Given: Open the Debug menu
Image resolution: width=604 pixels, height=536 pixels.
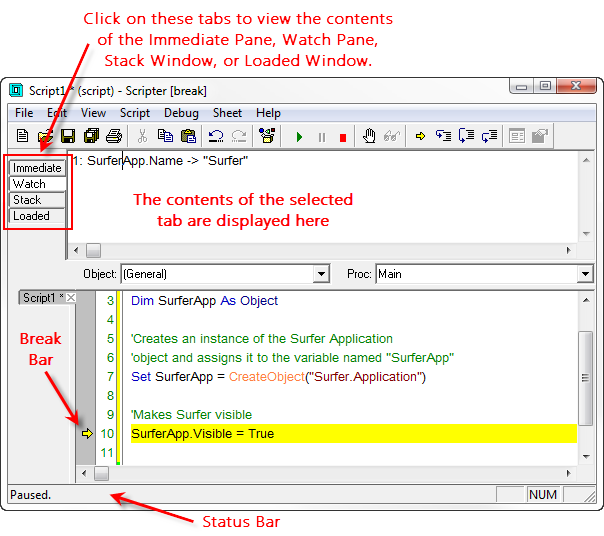Looking at the screenshot, I should (181, 113).
